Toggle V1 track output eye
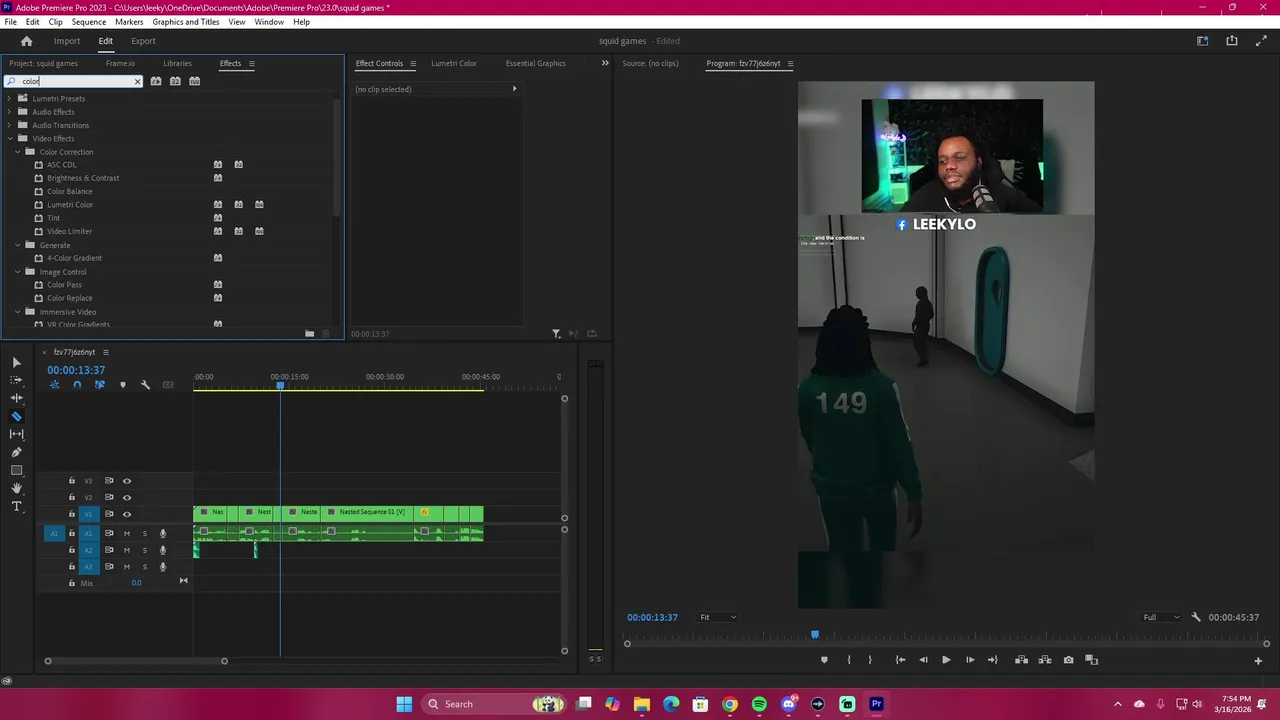Screen dimensions: 1280x720 click(x=127, y=514)
